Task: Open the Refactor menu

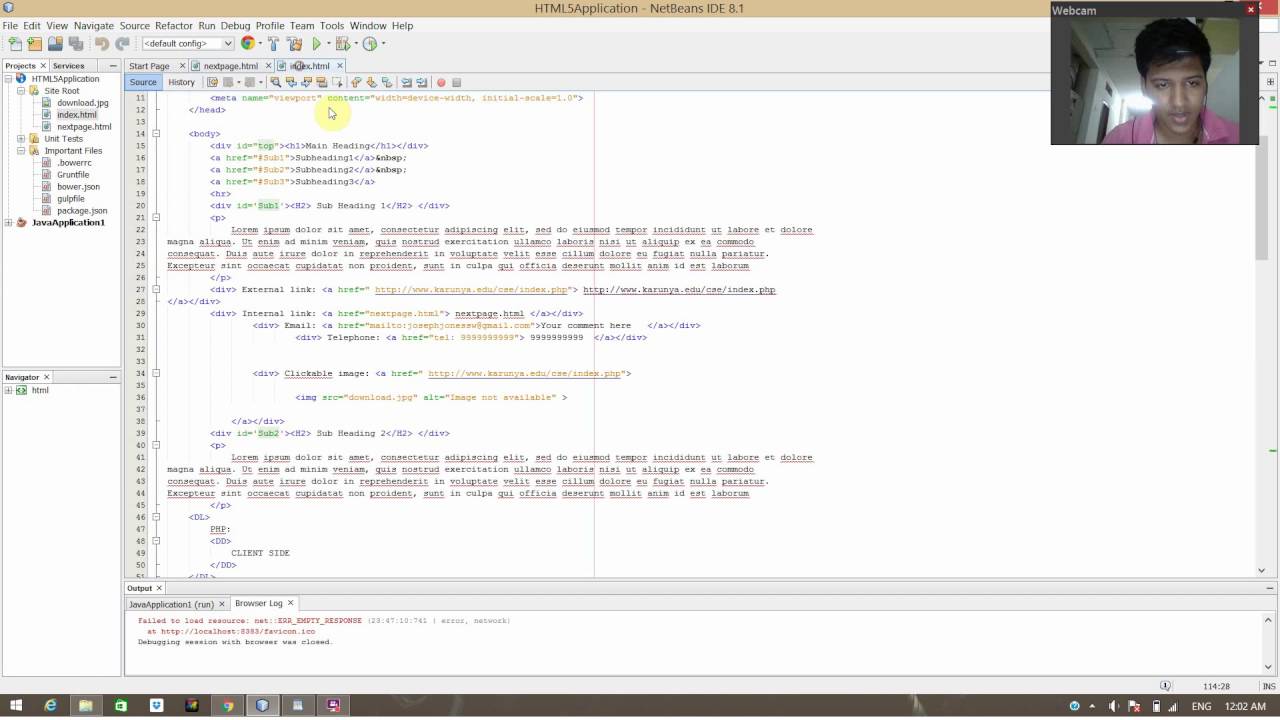Action: point(174,26)
